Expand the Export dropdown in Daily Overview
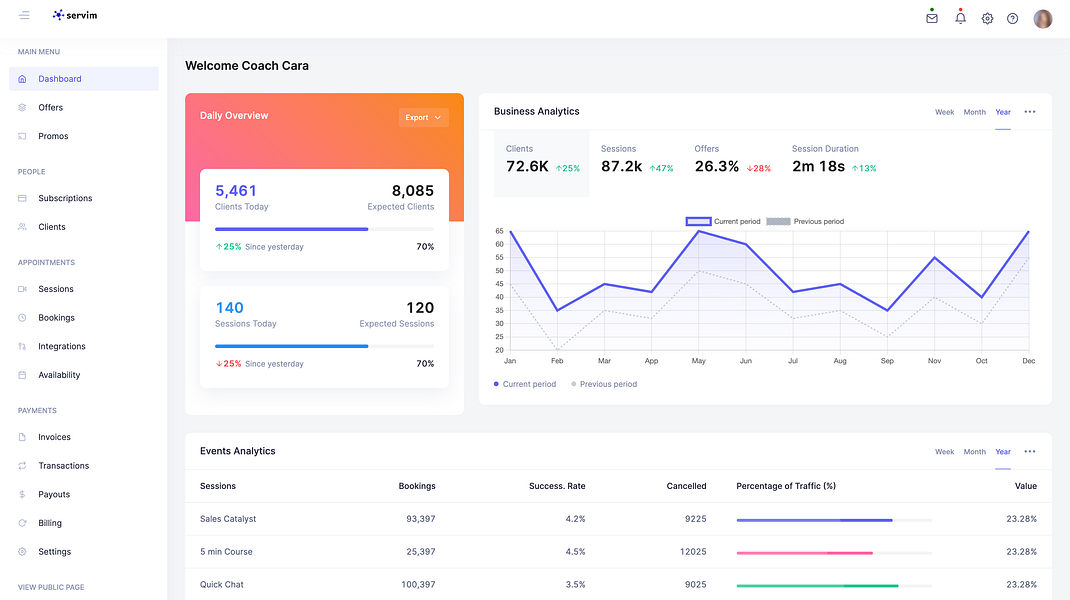This screenshot has width=1070, height=600. 423,117
